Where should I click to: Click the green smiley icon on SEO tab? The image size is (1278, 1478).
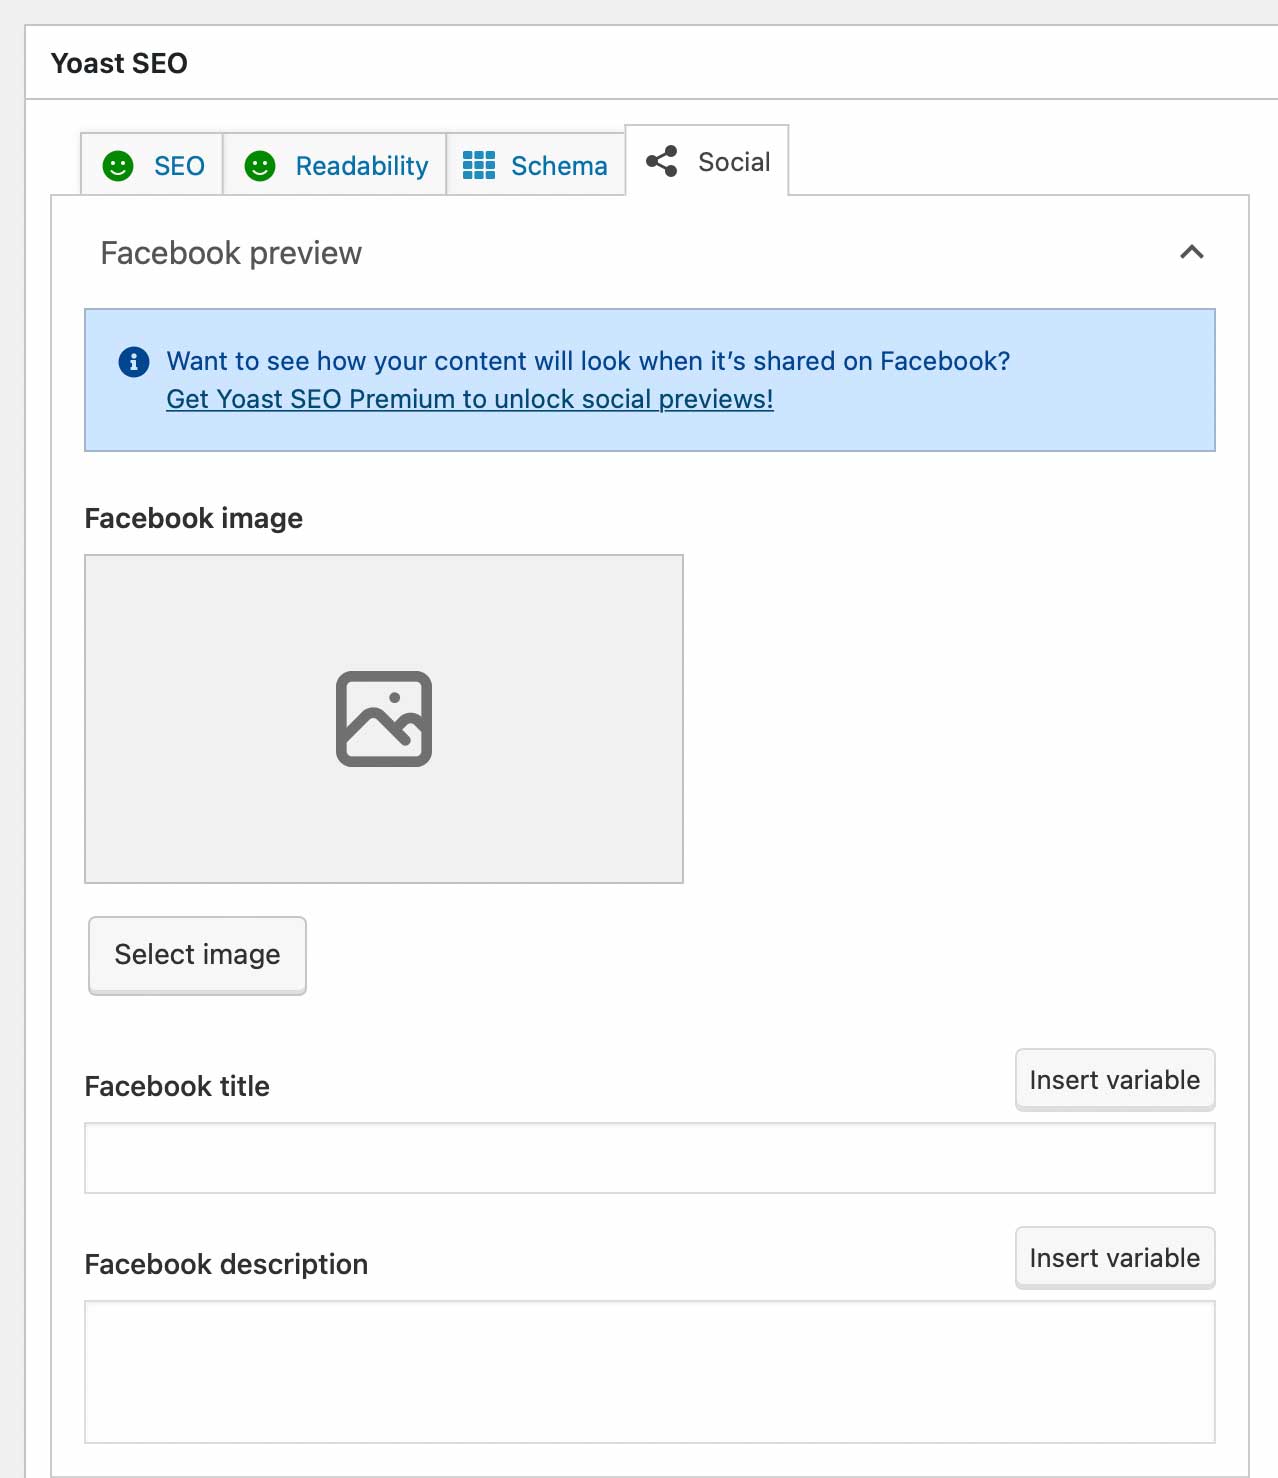point(120,165)
